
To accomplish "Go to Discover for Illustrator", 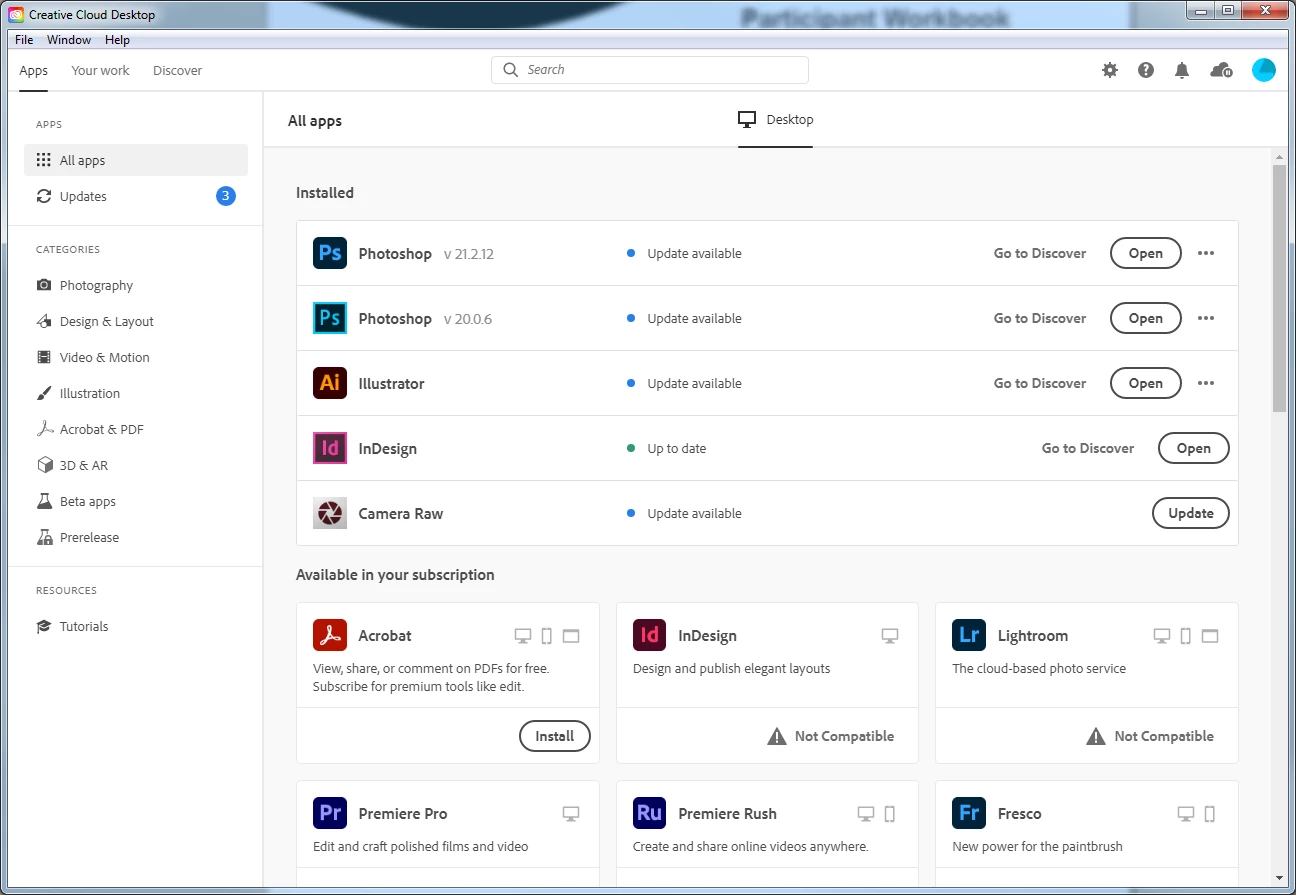I will (1039, 383).
